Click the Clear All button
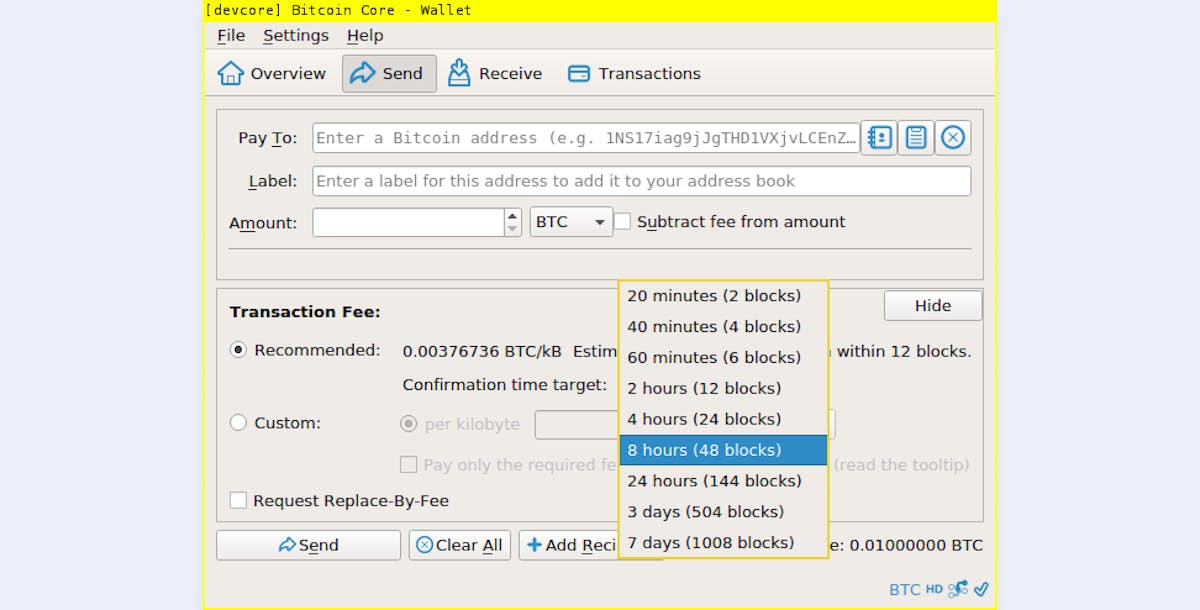 click(460, 545)
